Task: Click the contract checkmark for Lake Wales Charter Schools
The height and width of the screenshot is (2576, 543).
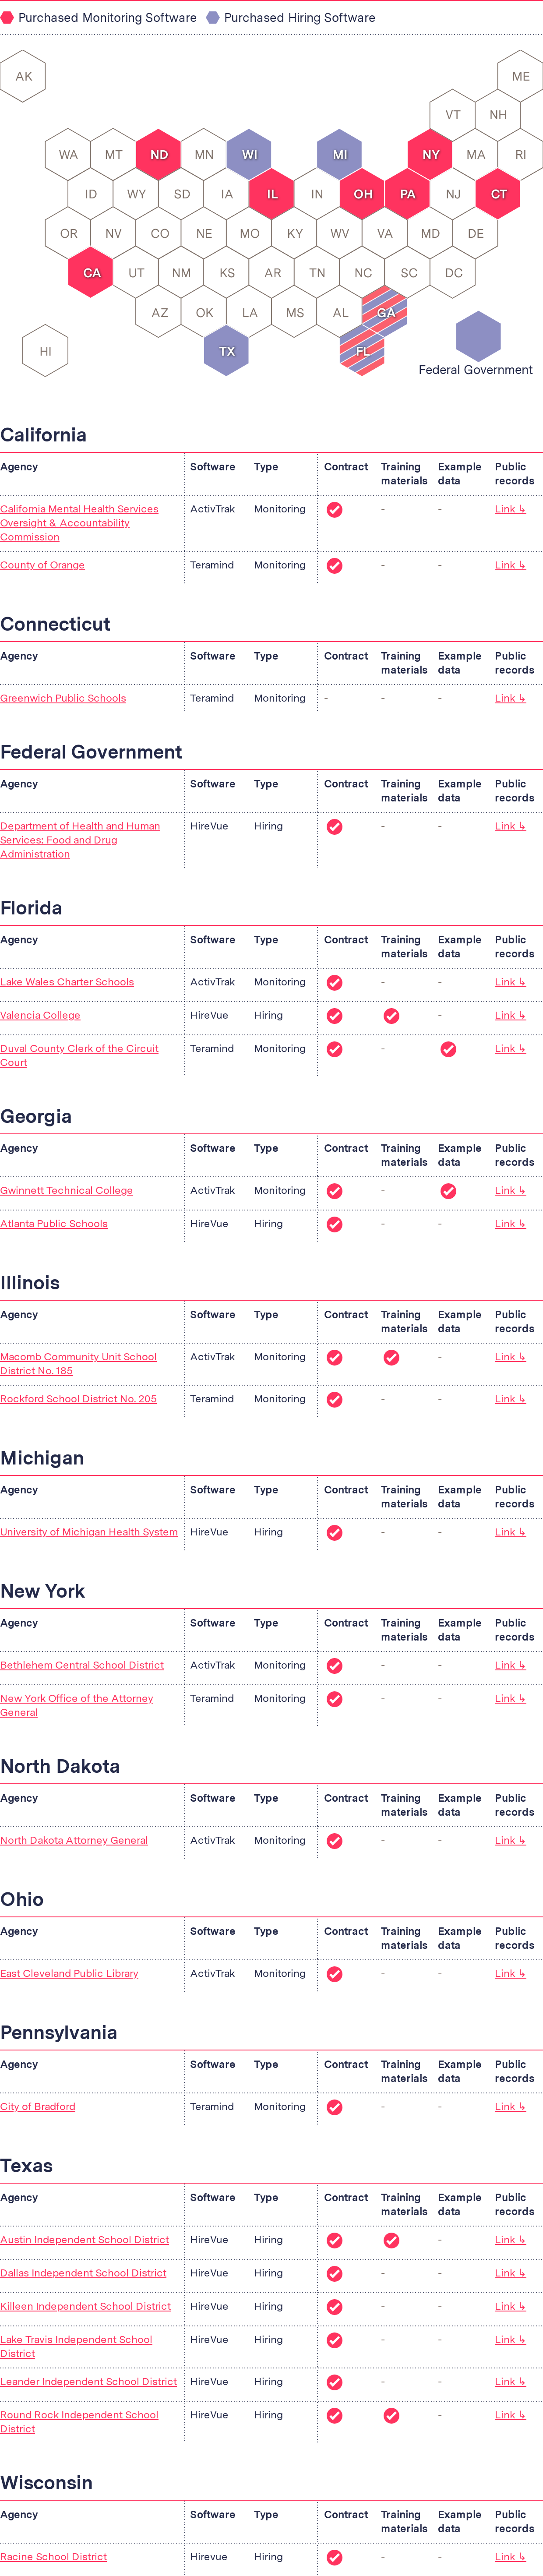Action: pyautogui.click(x=335, y=983)
